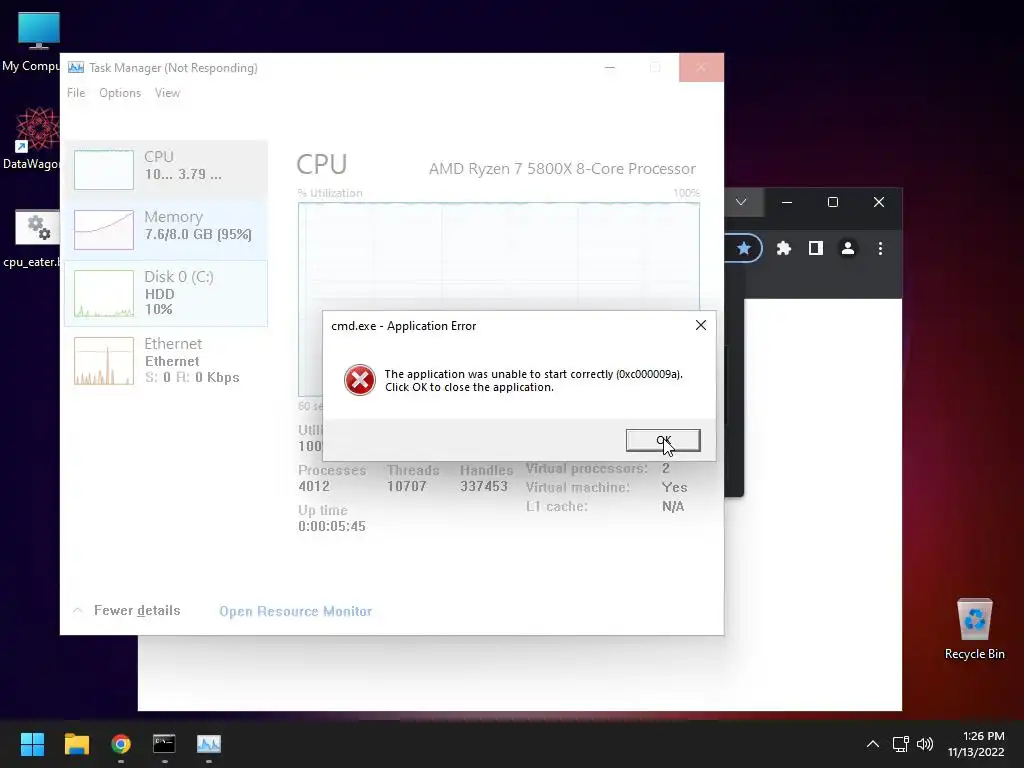Click the Memory mini graph thumbnail
This screenshot has height=768, width=1024.
(104, 230)
